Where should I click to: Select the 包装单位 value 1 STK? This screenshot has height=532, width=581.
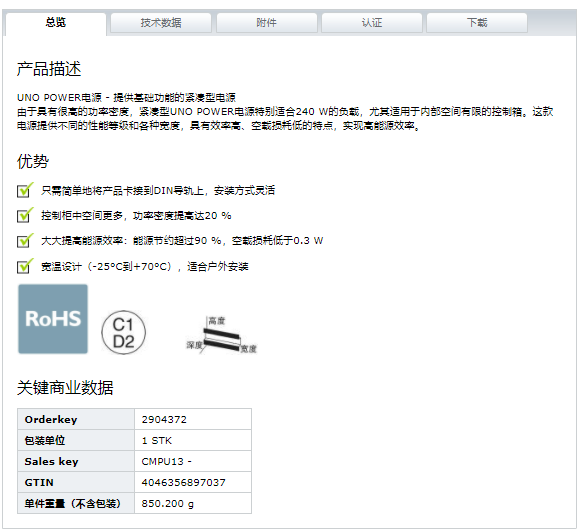tap(157, 441)
